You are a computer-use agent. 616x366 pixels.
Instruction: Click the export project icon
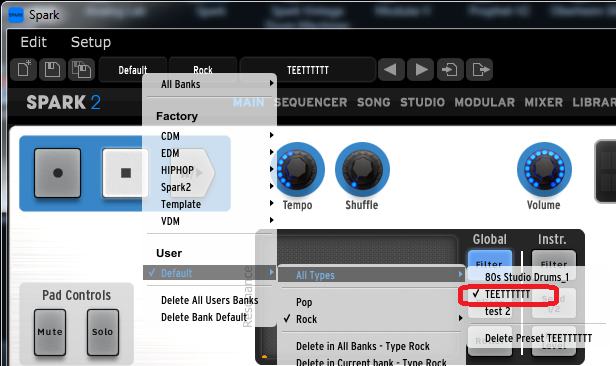(479, 70)
